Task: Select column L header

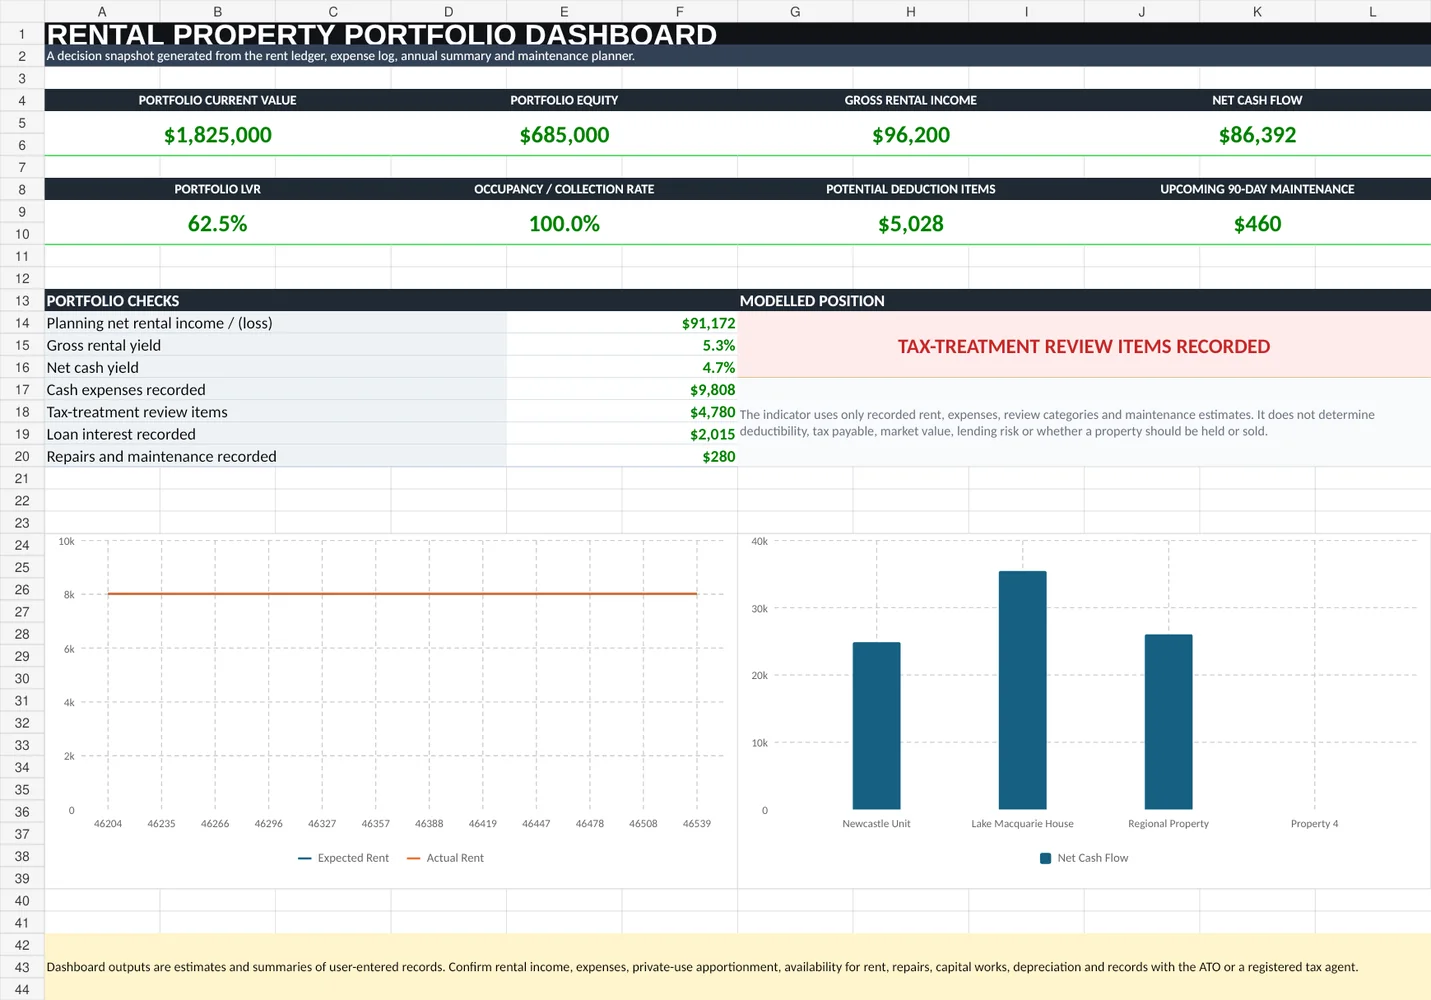Action: (1372, 12)
